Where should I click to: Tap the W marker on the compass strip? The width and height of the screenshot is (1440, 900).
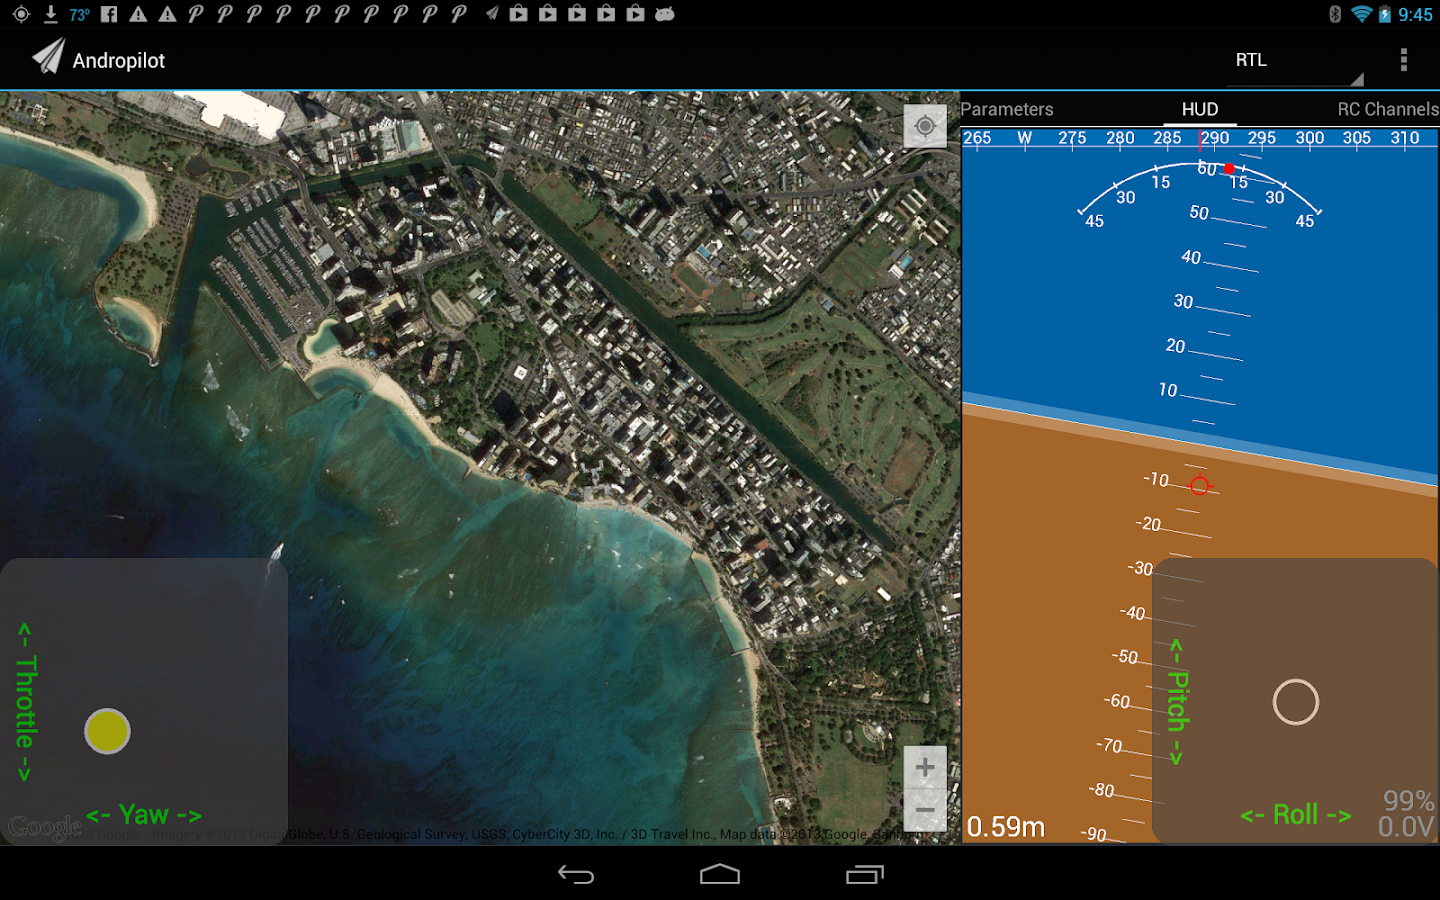pos(1025,138)
